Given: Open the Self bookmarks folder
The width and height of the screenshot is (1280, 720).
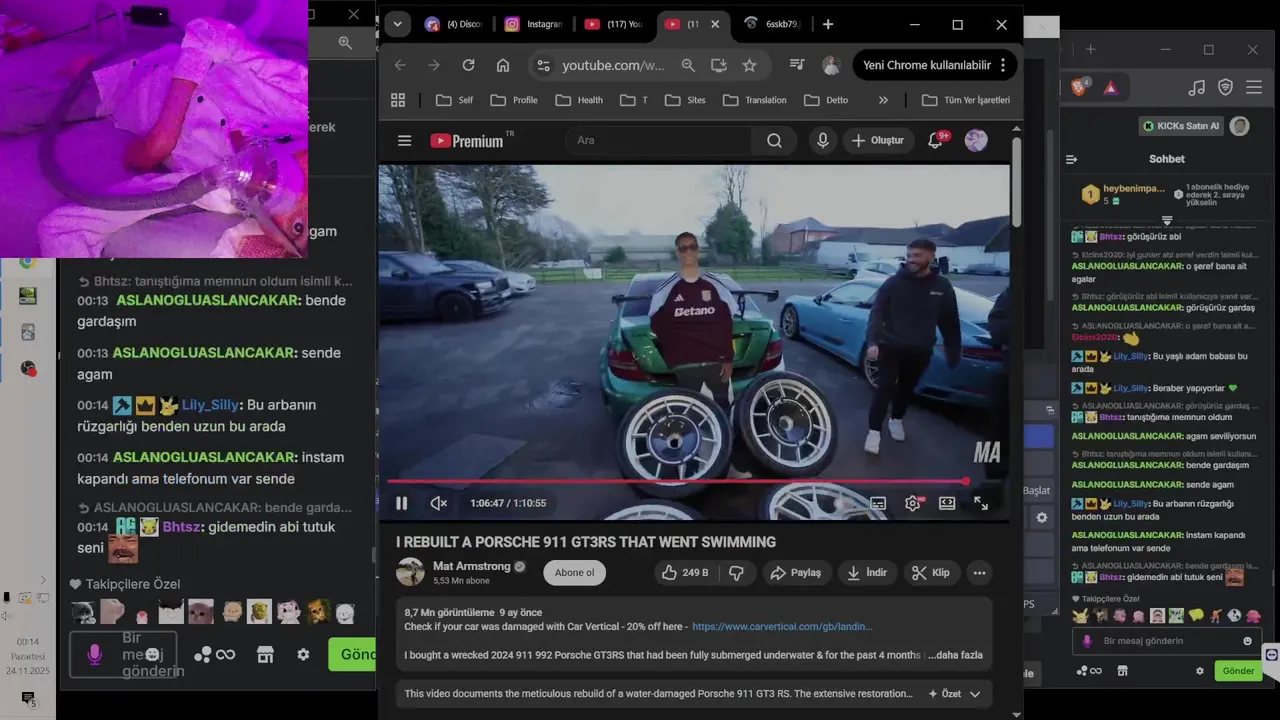Looking at the screenshot, I should coord(455,100).
